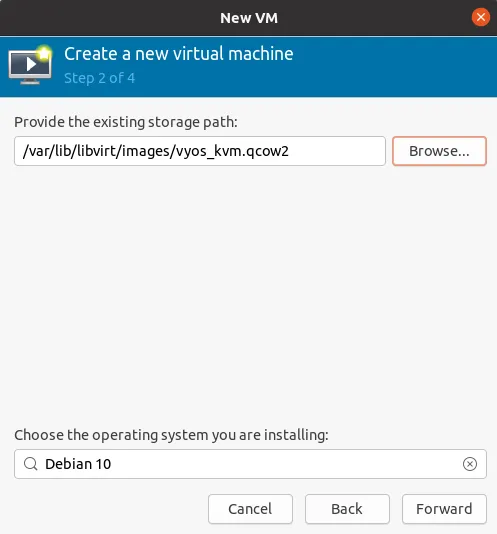The height and width of the screenshot is (534, 497).
Task: Cancel the new virtual machine wizard
Action: (250, 509)
